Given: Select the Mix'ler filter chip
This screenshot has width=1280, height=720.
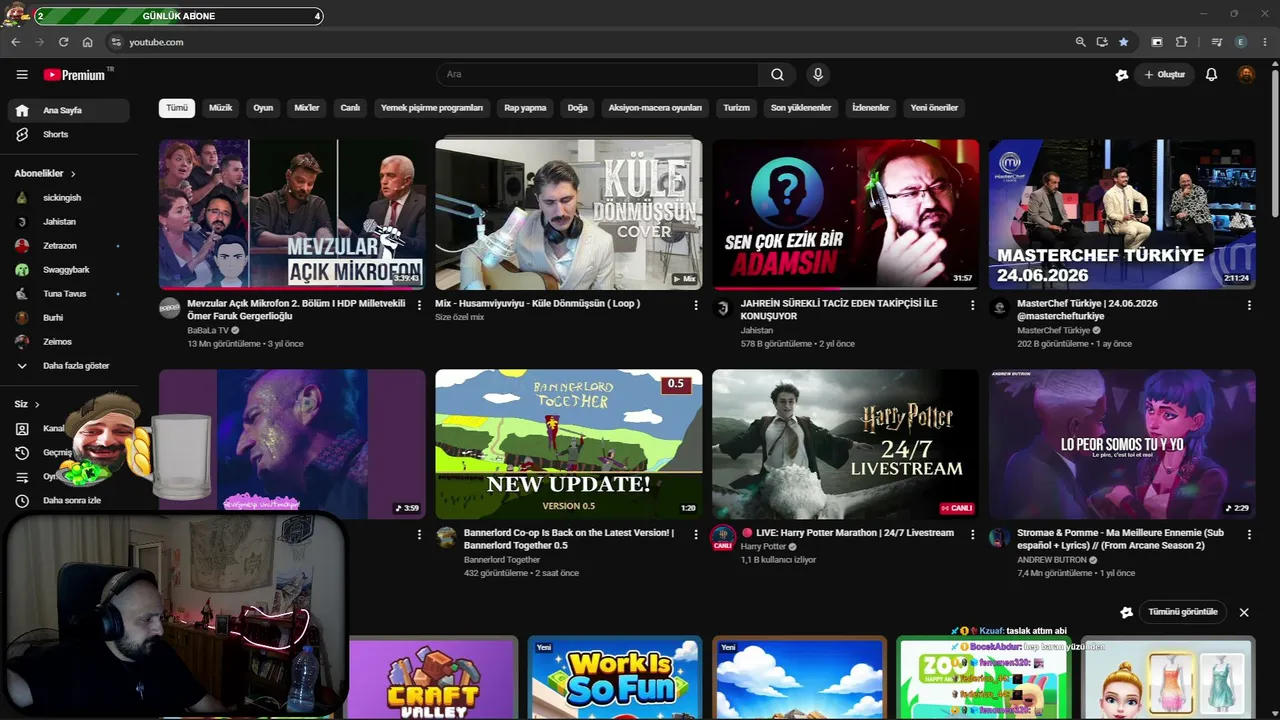Looking at the screenshot, I should [307, 108].
